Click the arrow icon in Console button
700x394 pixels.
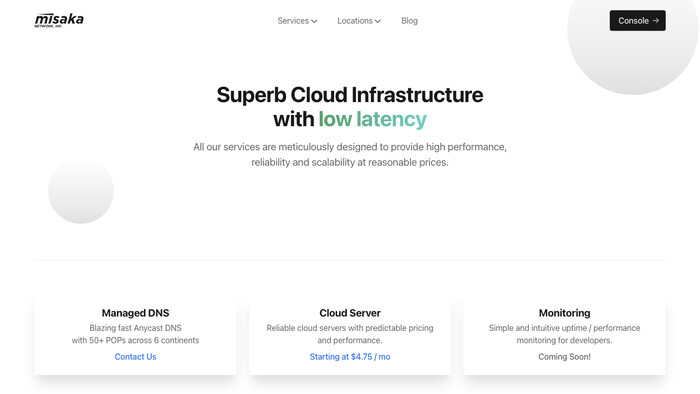(x=655, y=21)
